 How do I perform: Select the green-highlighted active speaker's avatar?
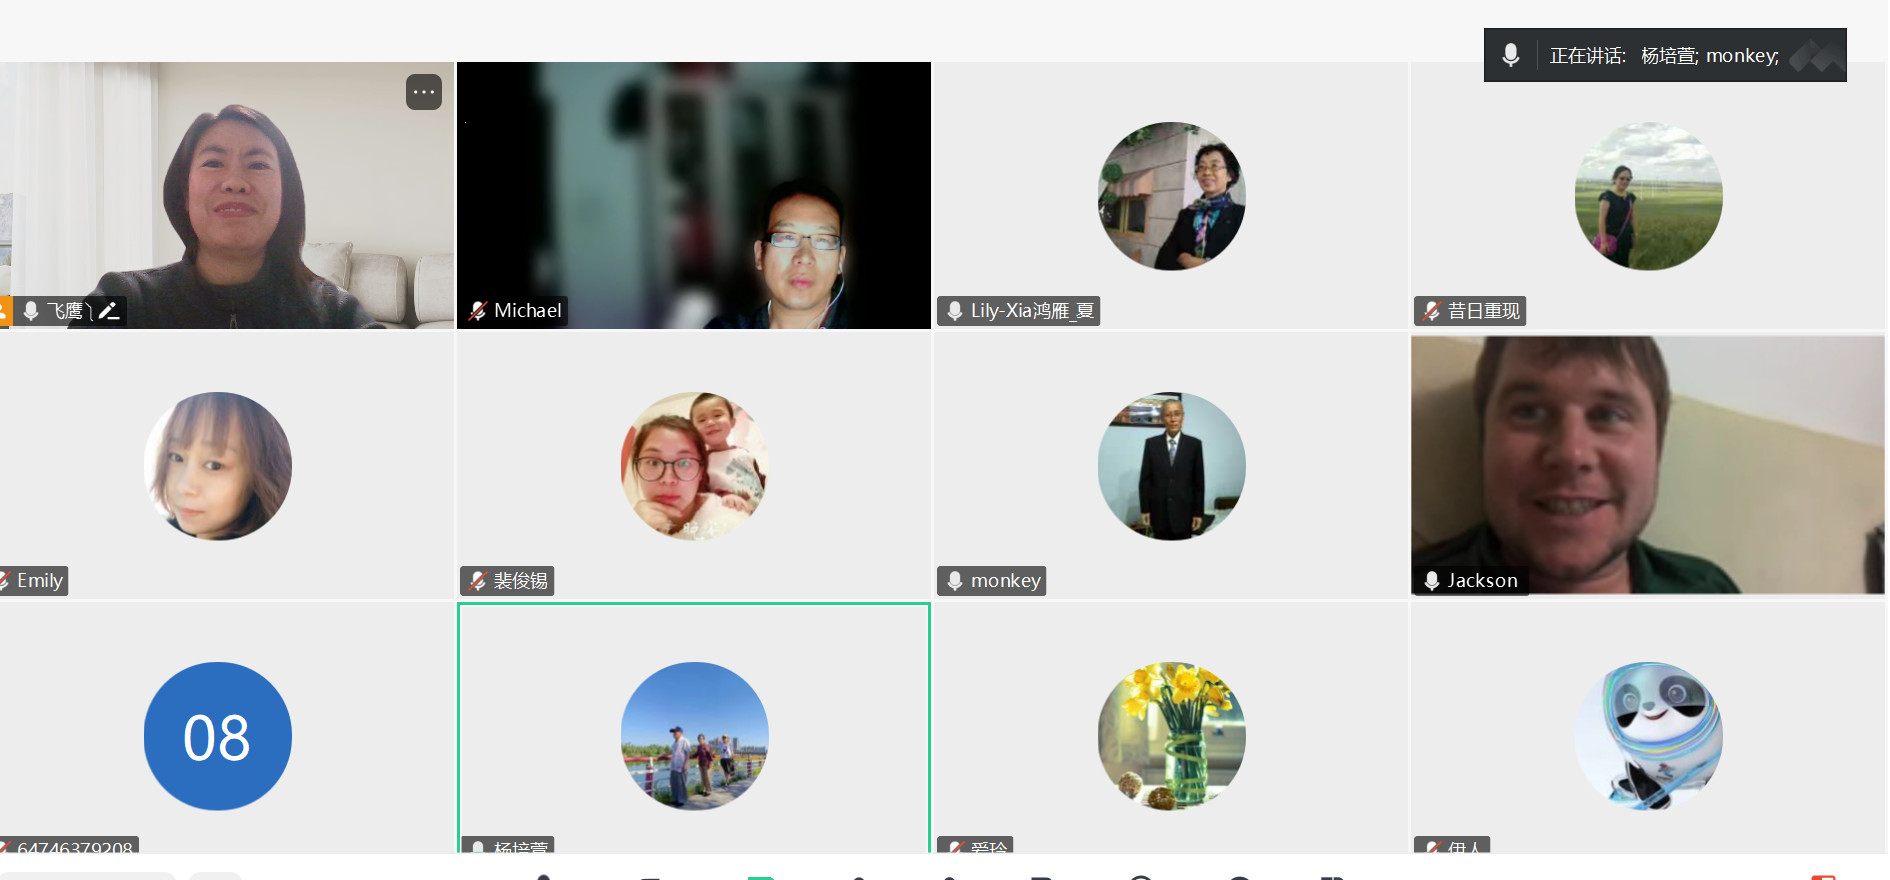pos(694,736)
